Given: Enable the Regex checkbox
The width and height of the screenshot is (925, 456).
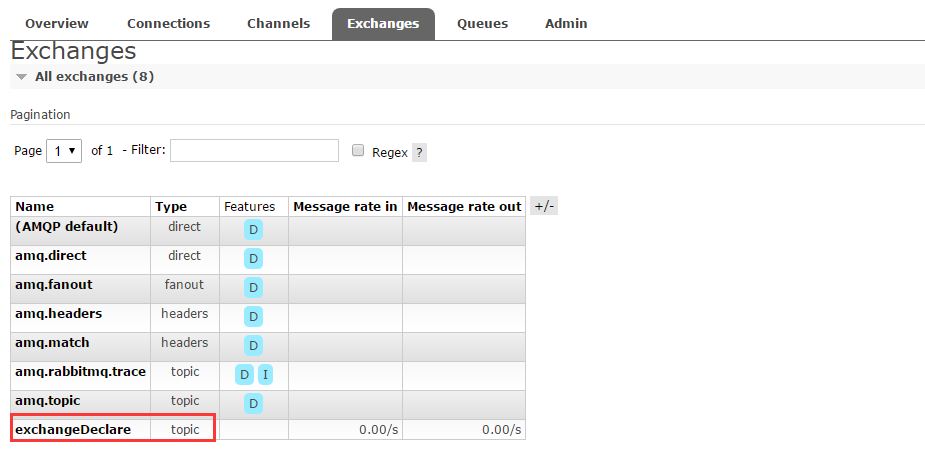Looking at the screenshot, I should tap(358, 151).
